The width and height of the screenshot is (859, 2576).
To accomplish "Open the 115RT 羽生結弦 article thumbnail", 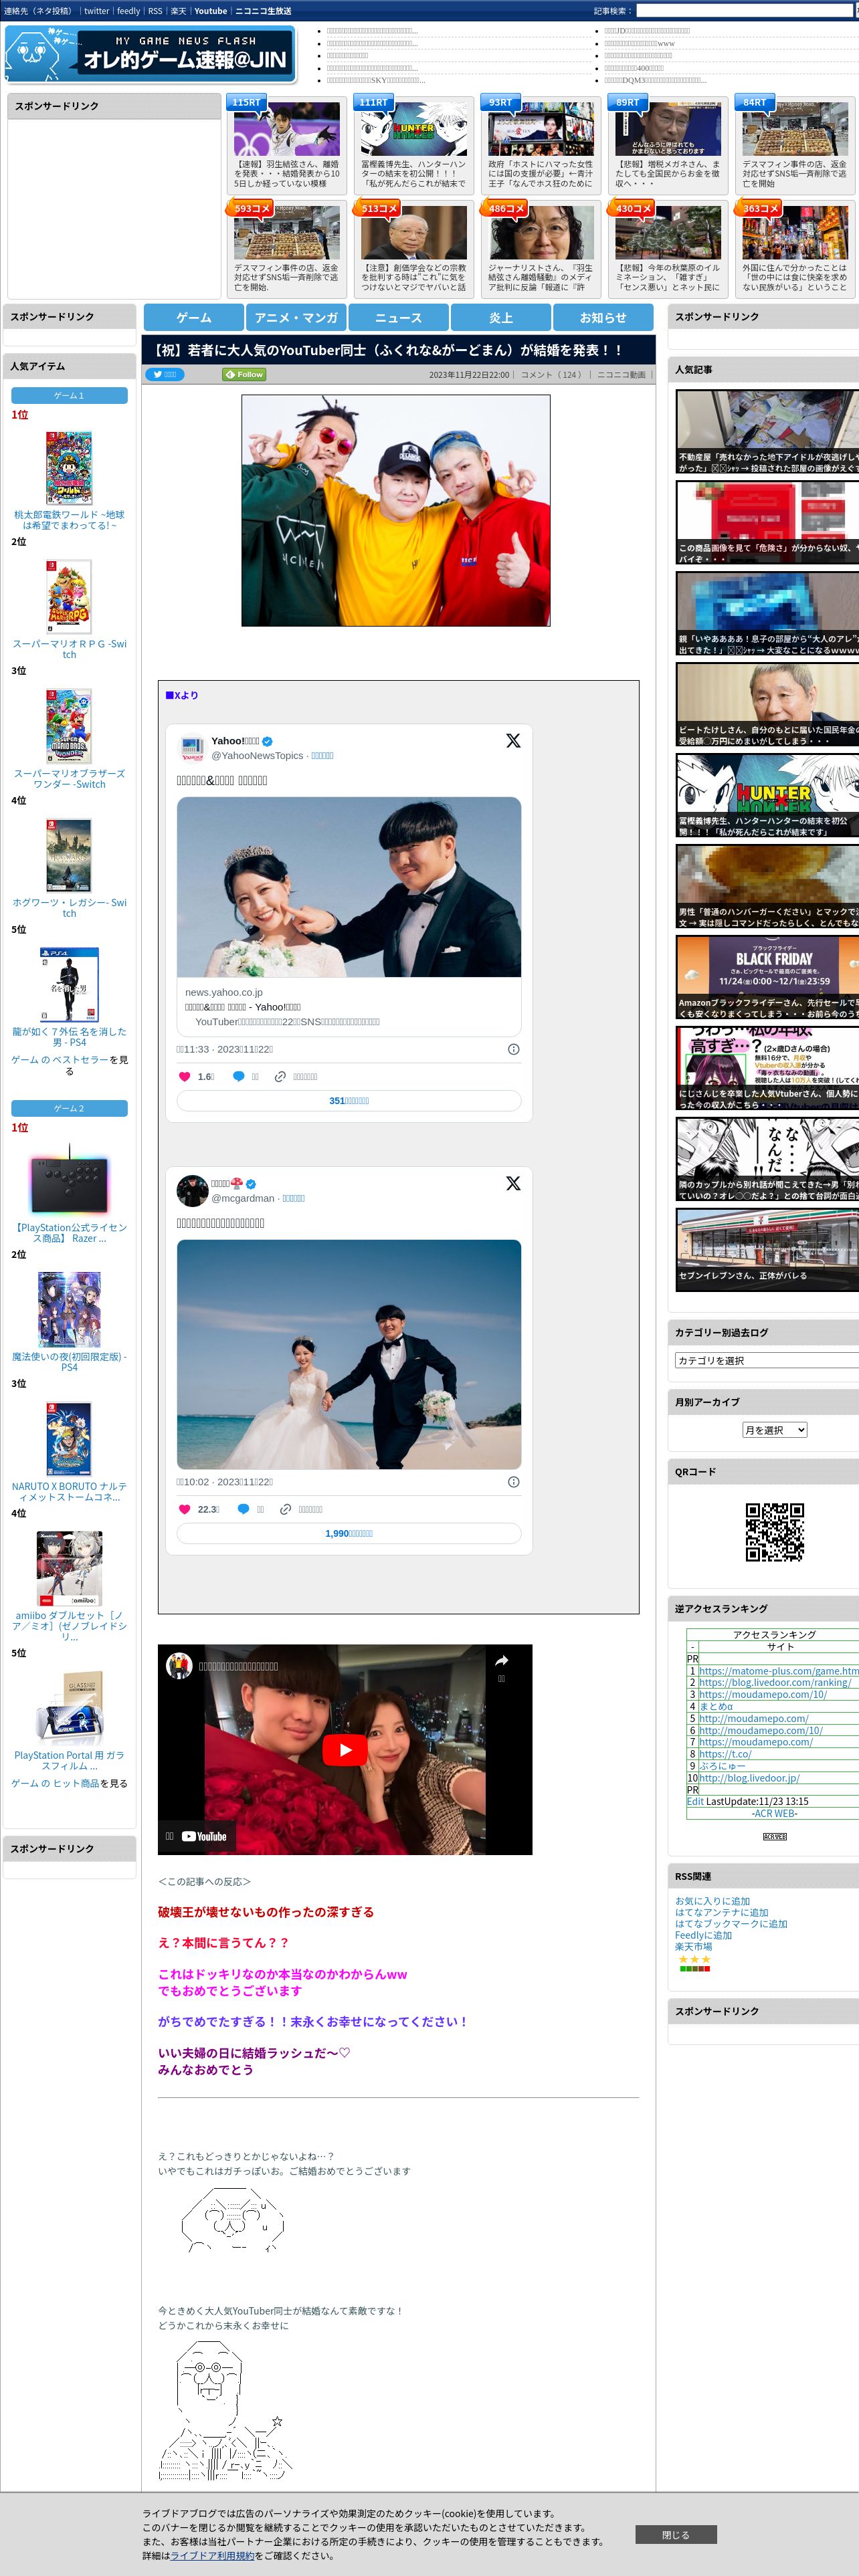I will click(x=287, y=129).
